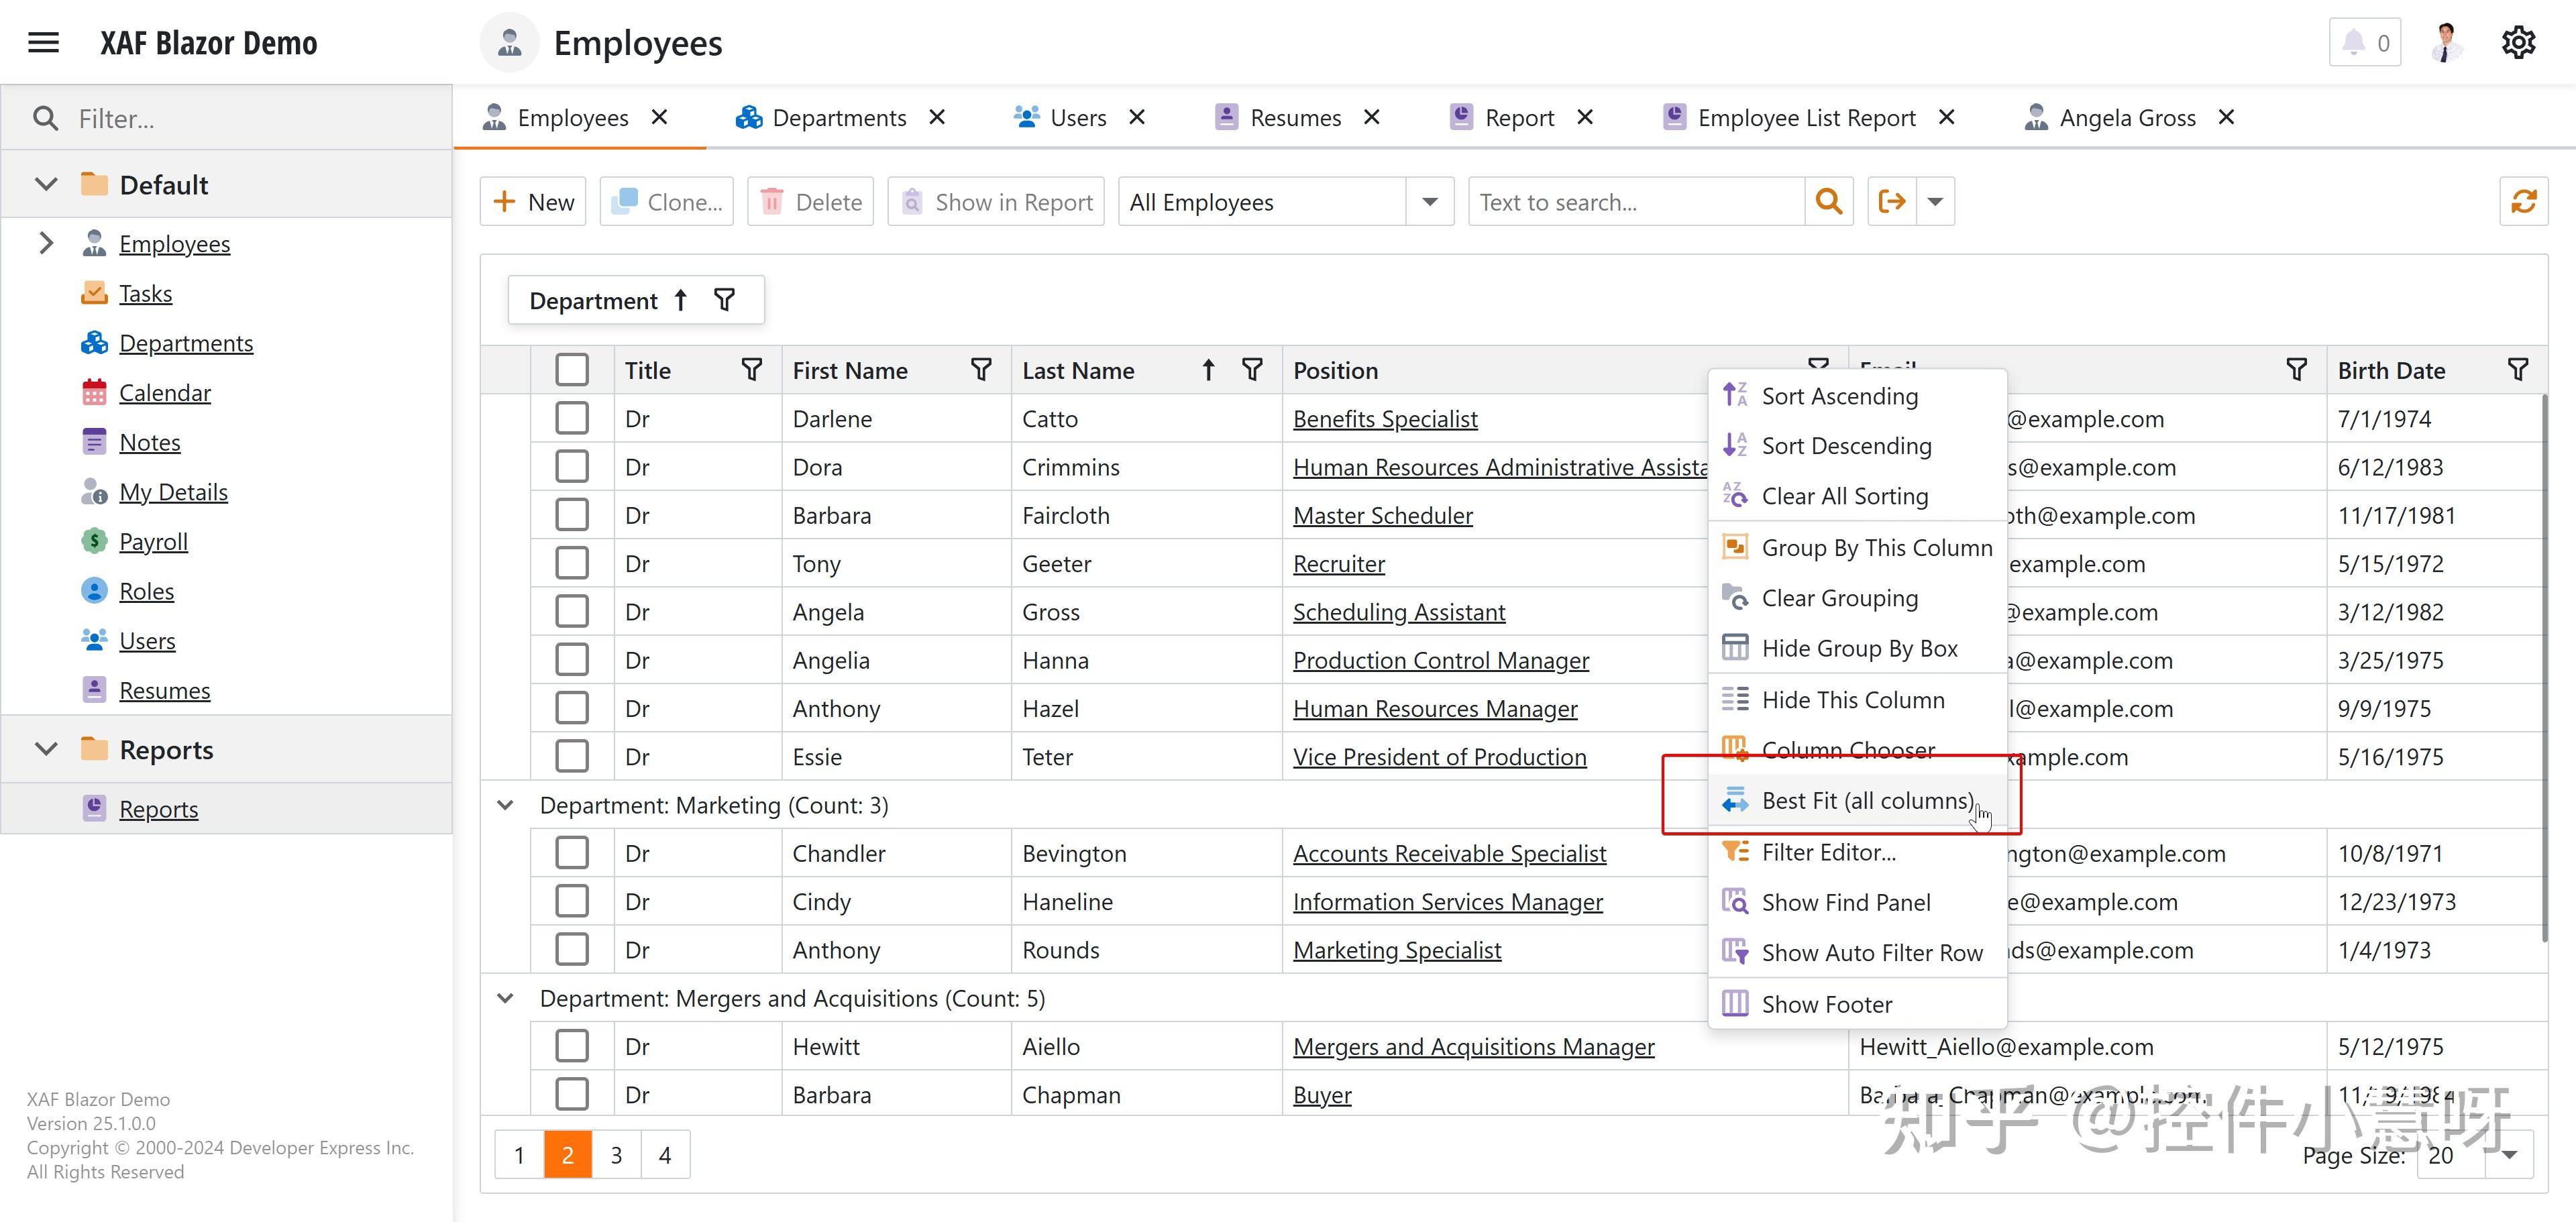Collapse the Marketing department group
Viewport: 2576px width, 1222px height.
[505, 805]
